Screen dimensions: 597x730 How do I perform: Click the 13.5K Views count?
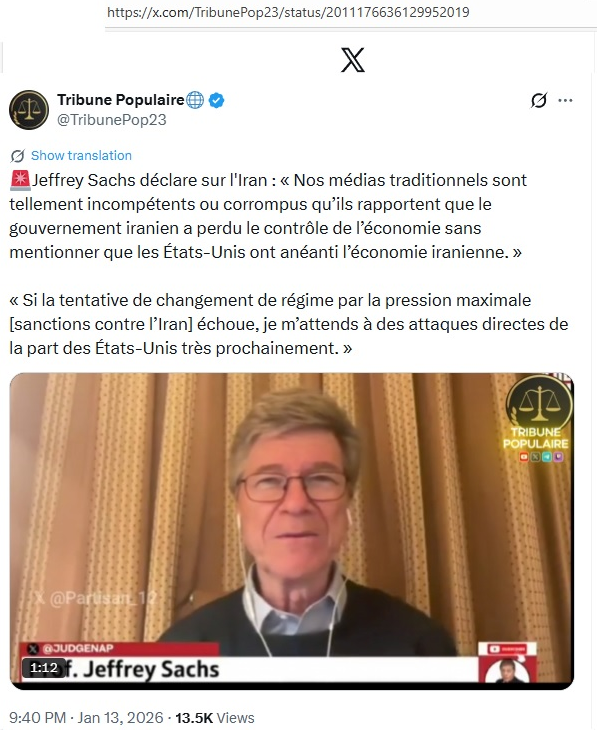coord(215,717)
